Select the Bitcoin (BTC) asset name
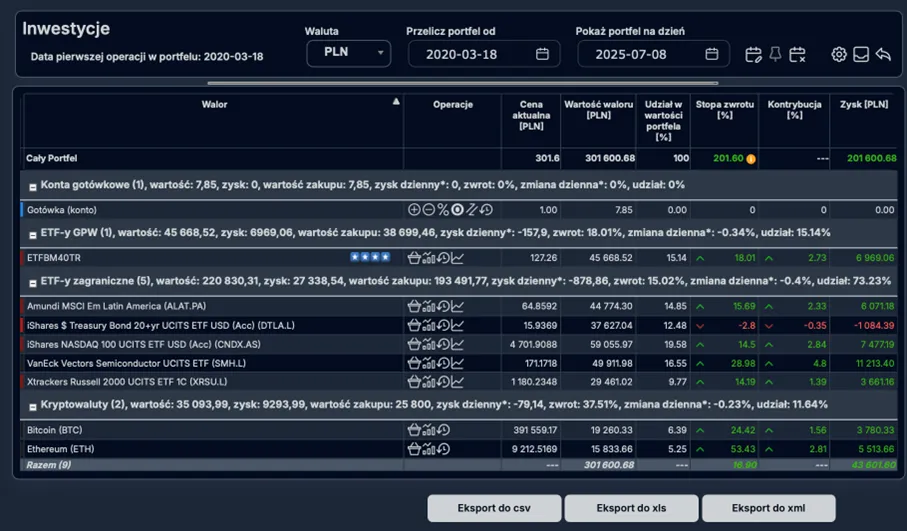The height and width of the screenshot is (531, 907). pyautogui.click(x=54, y=430)
